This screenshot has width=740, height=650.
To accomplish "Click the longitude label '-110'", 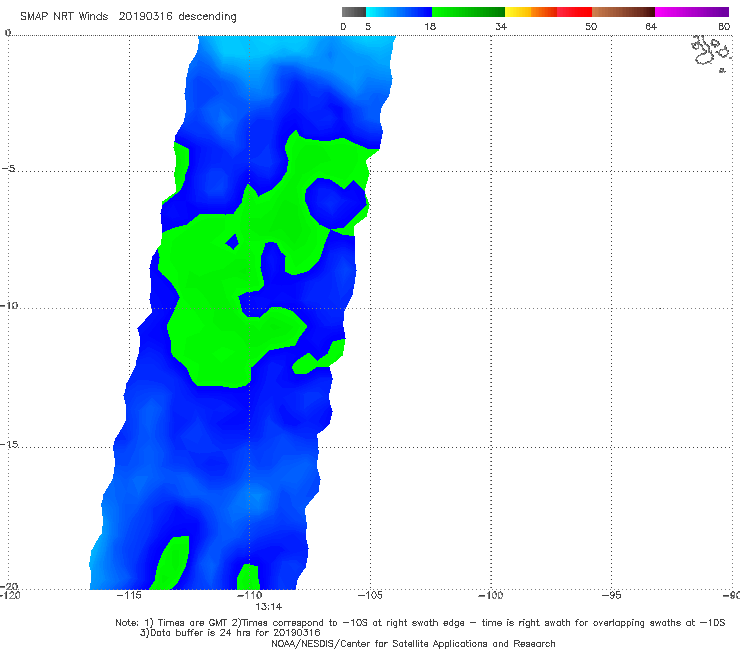I will tap(249, 595).
